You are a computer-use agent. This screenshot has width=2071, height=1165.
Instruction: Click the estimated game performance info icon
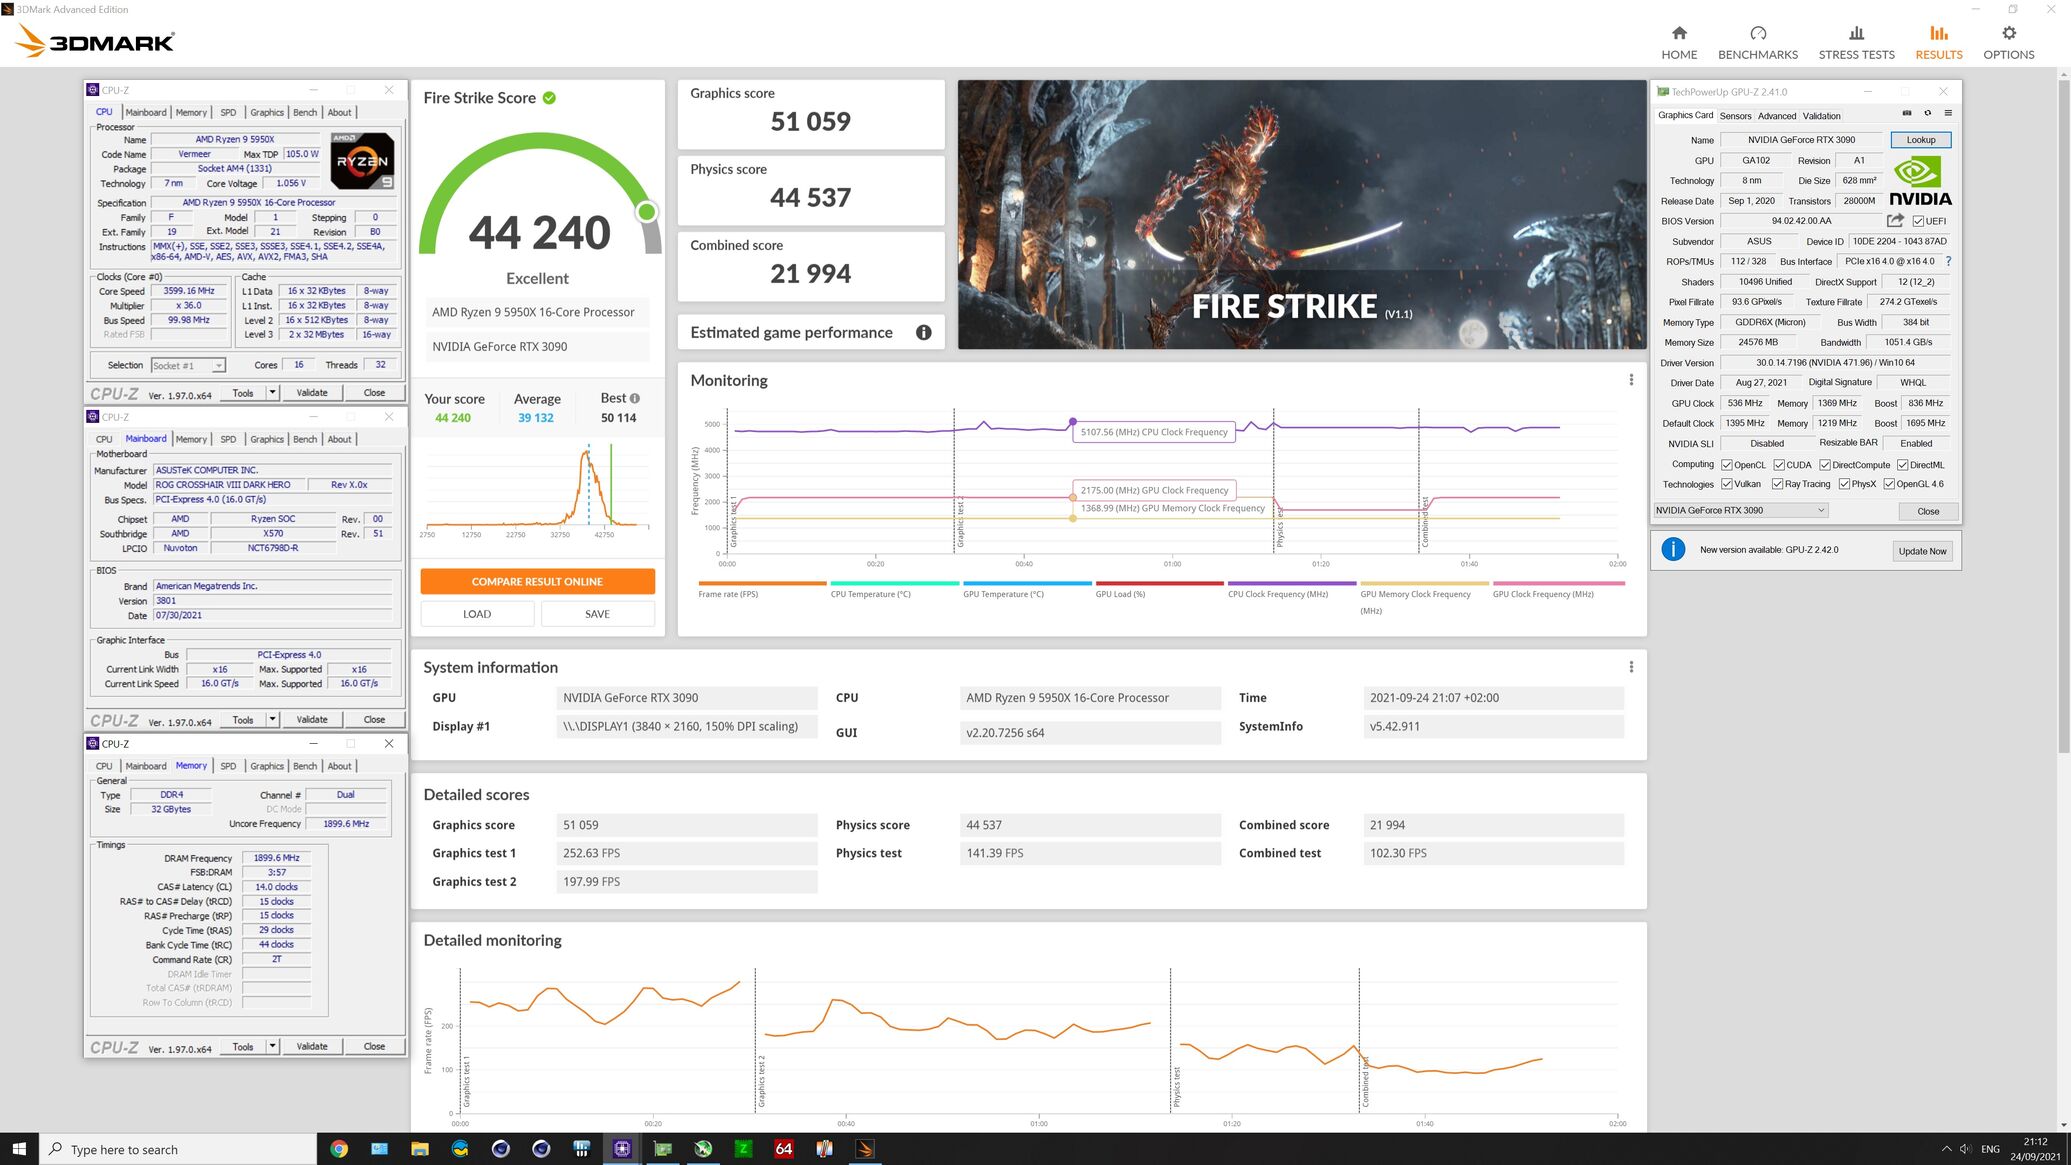(x=923, y=333)
